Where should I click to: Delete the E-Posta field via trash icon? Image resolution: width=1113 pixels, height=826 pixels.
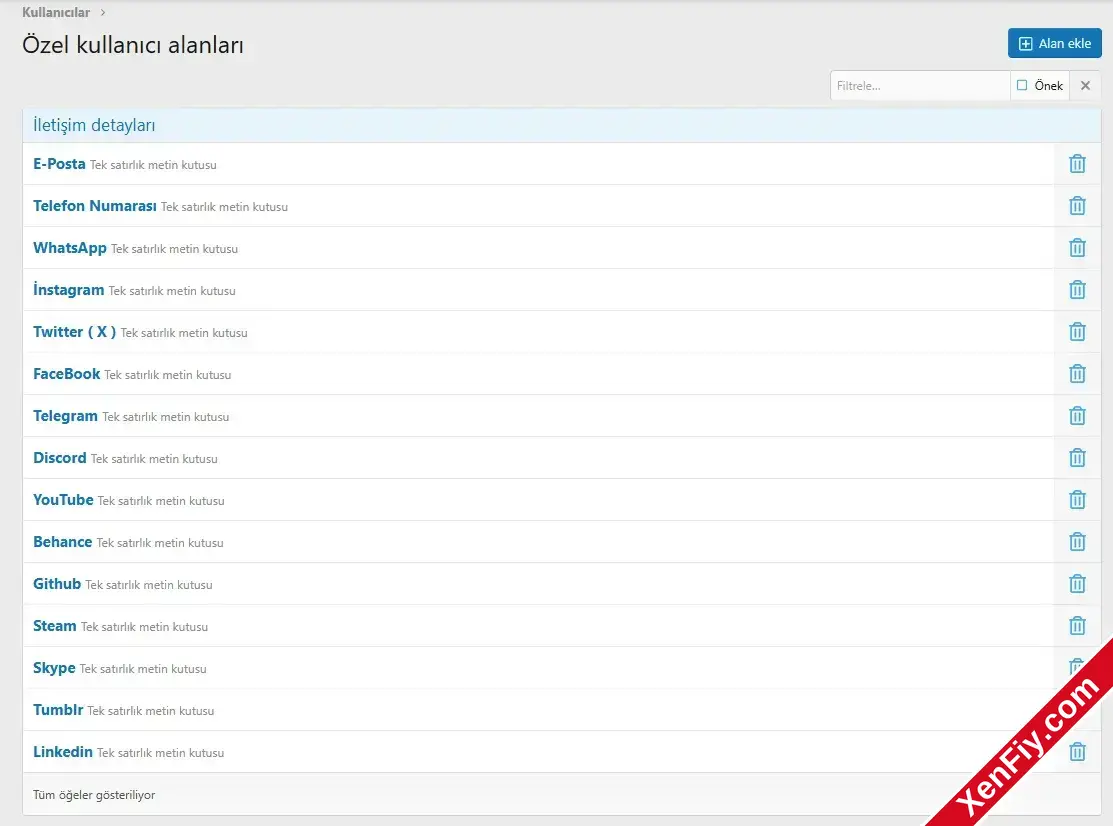point(1077,164)
